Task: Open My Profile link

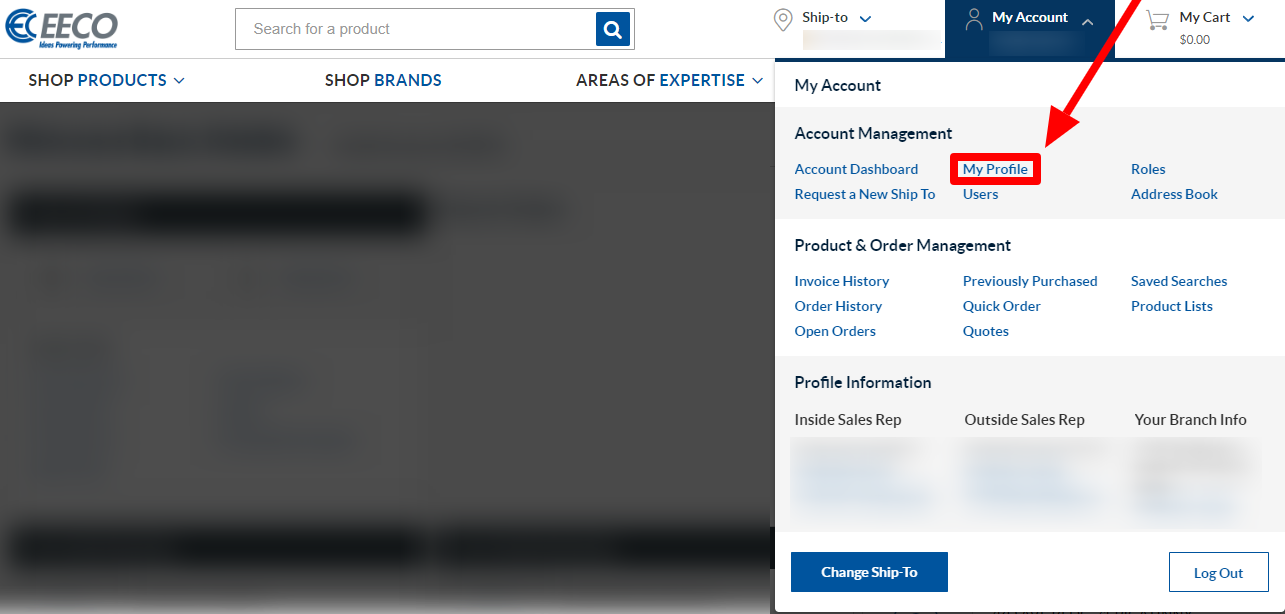Action: [x=995, y=169]
